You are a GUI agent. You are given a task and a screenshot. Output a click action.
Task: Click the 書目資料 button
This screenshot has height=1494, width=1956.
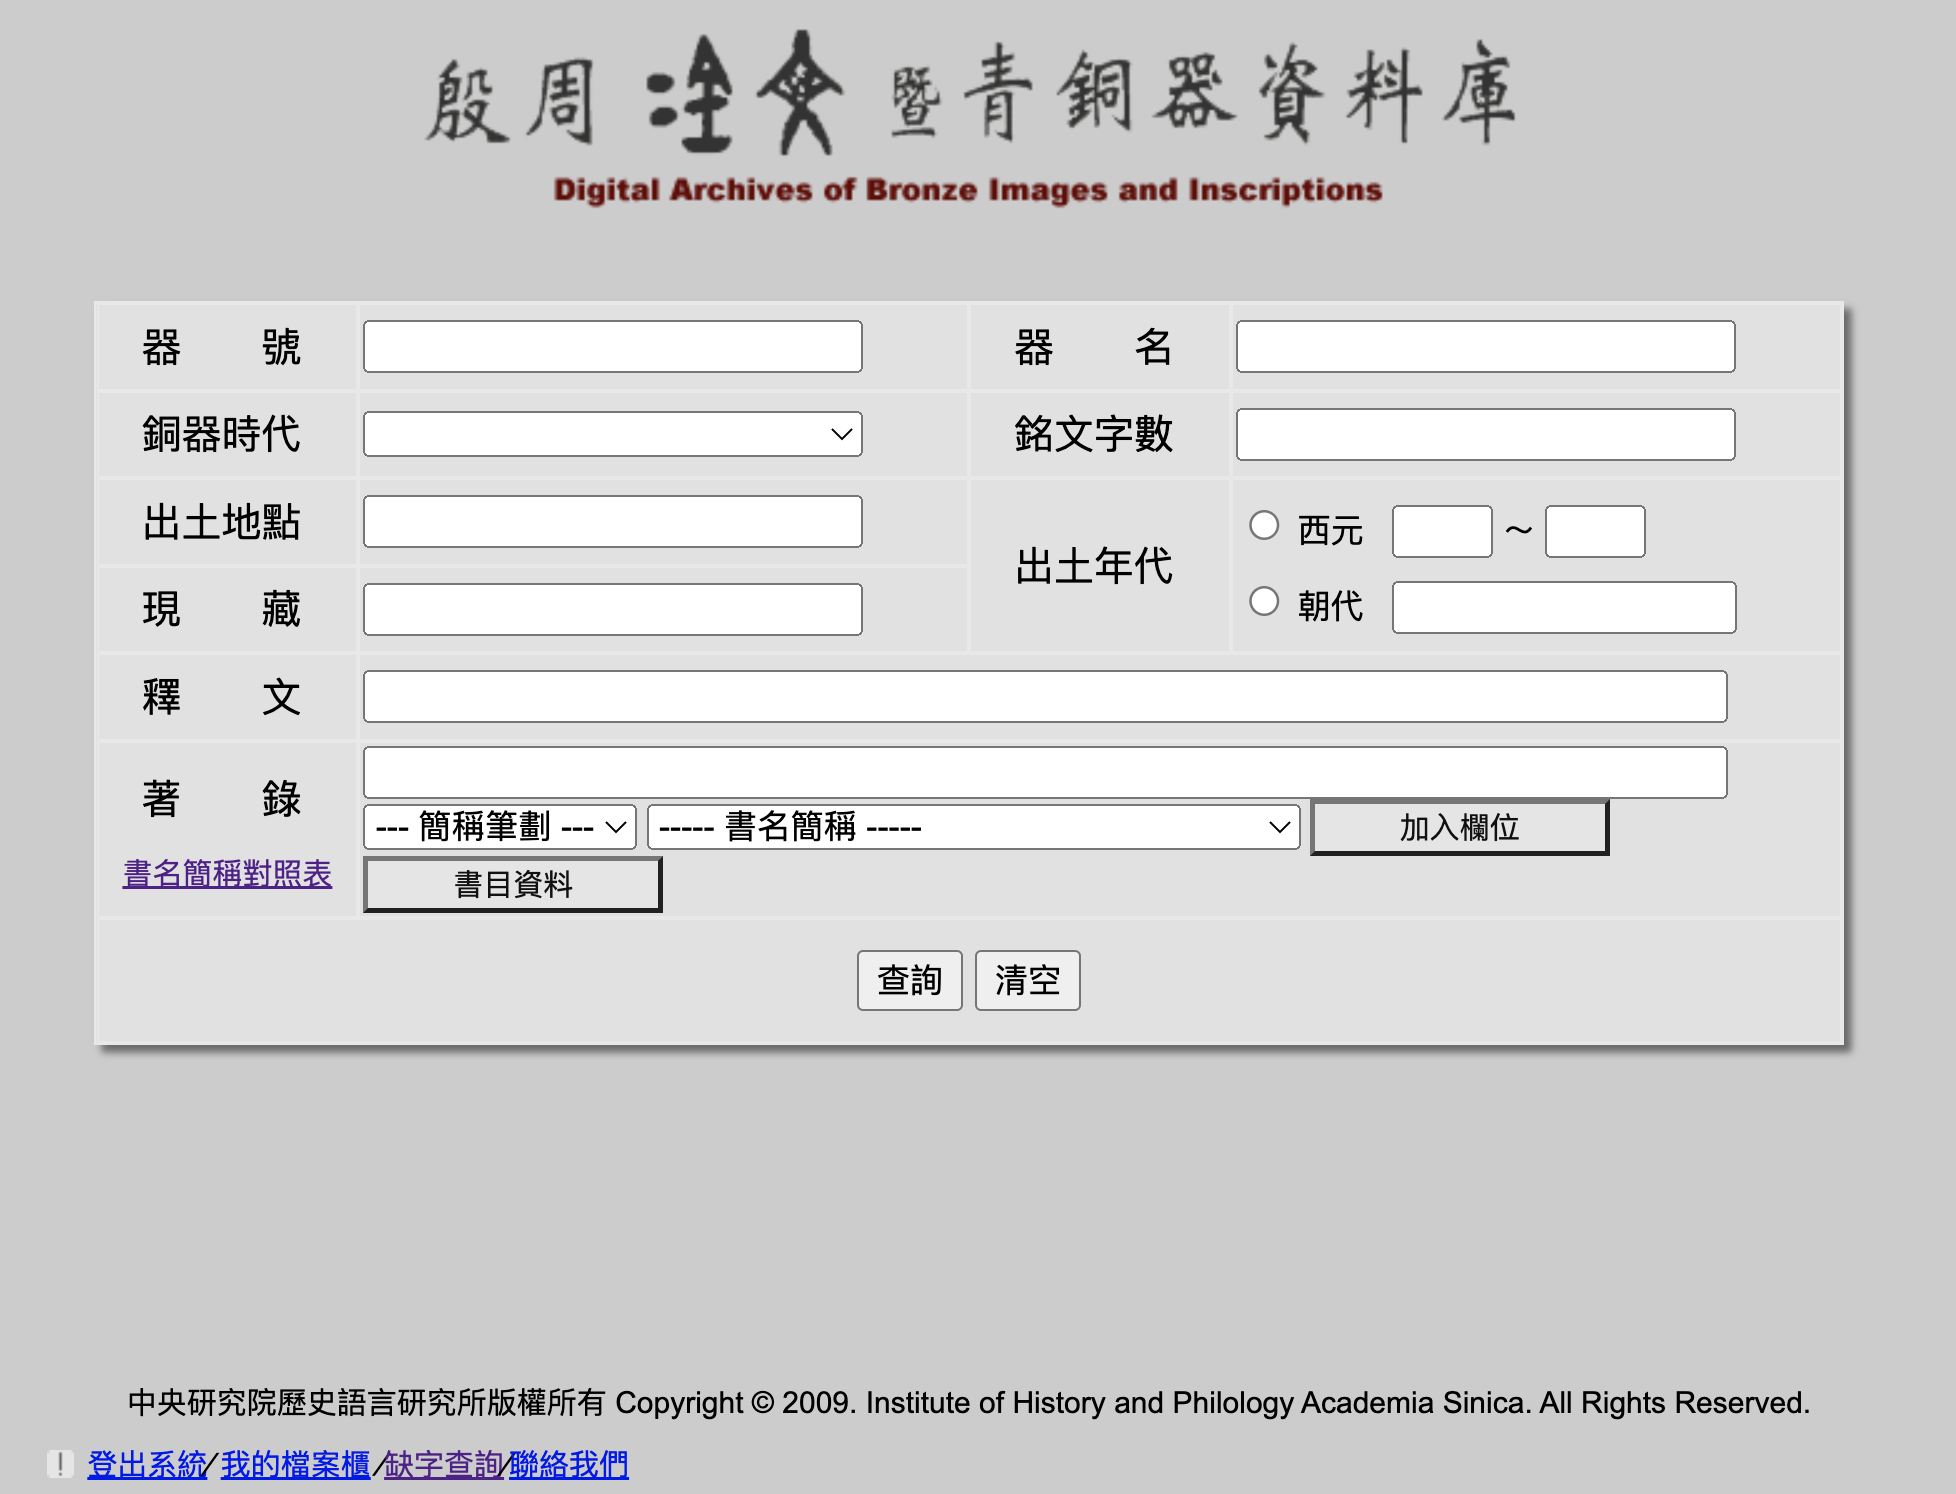tap(512, 884)
